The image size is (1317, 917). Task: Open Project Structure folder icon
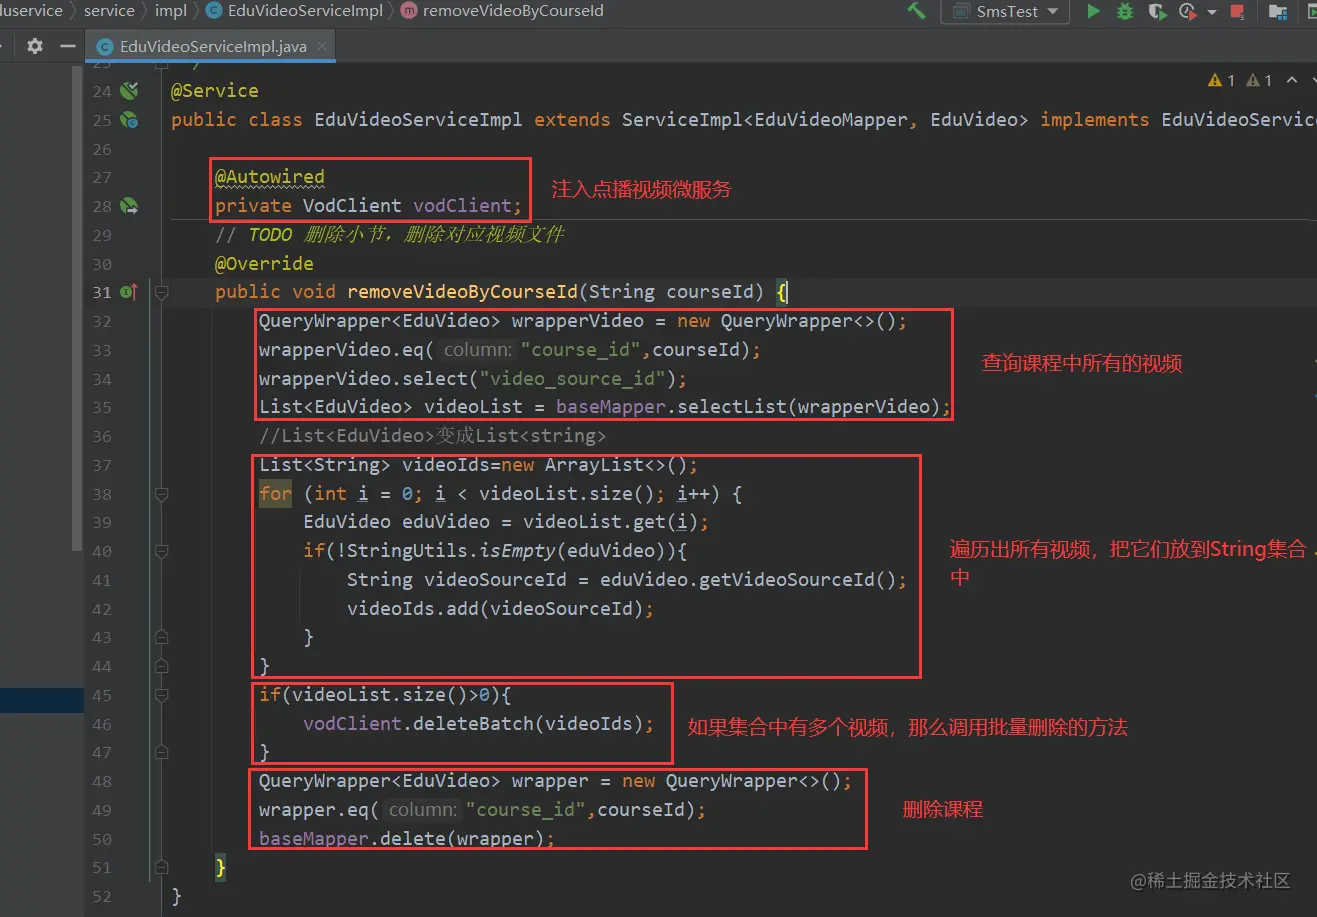(1277, 11)
